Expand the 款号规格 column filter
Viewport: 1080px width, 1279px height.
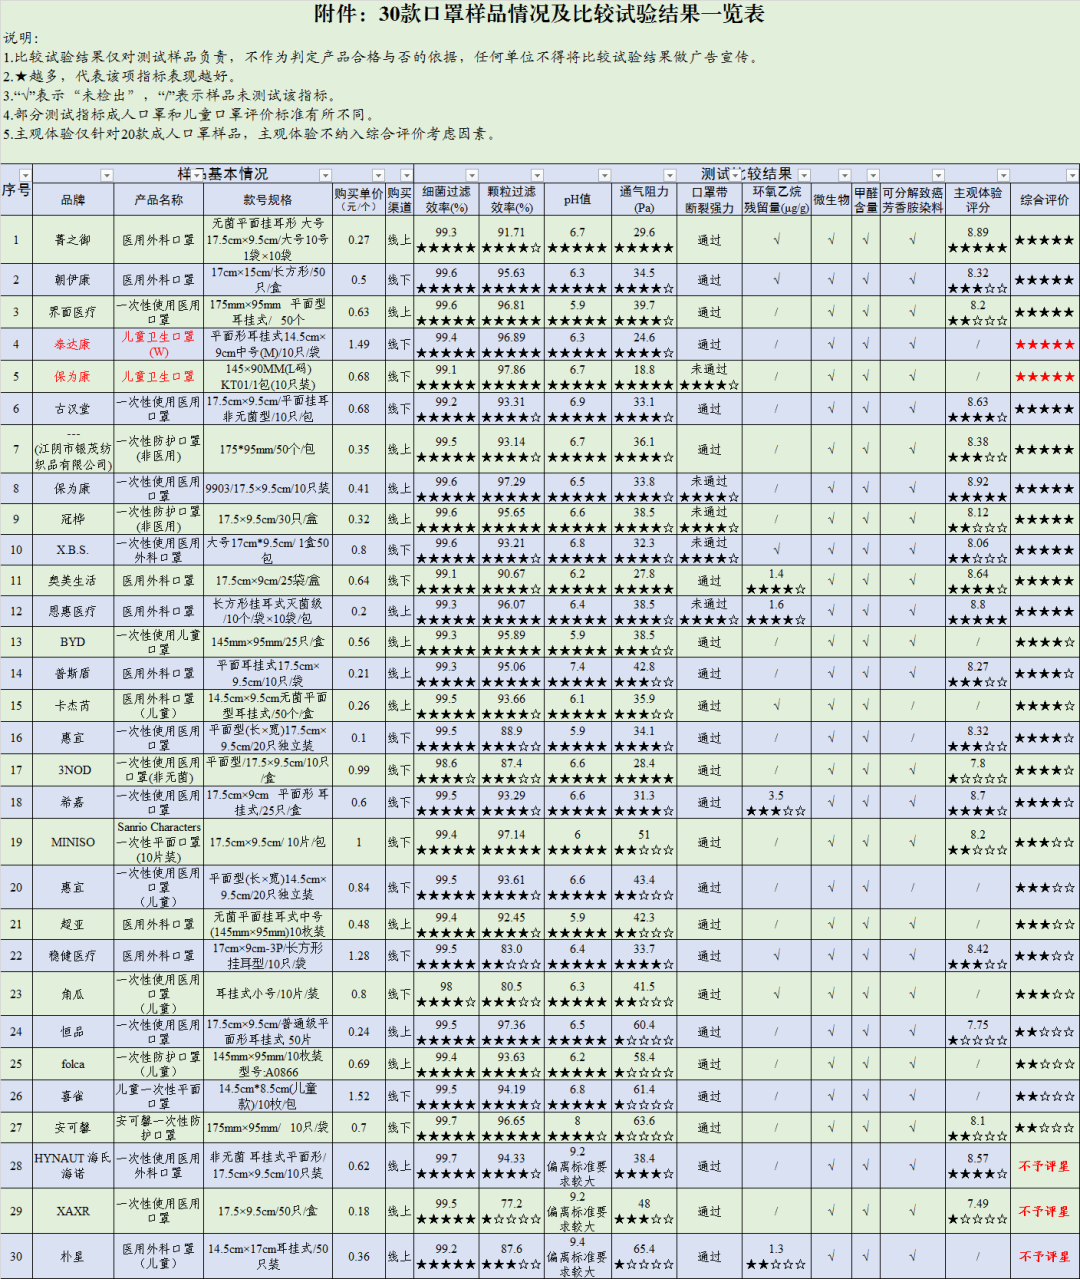pos(323,175)
